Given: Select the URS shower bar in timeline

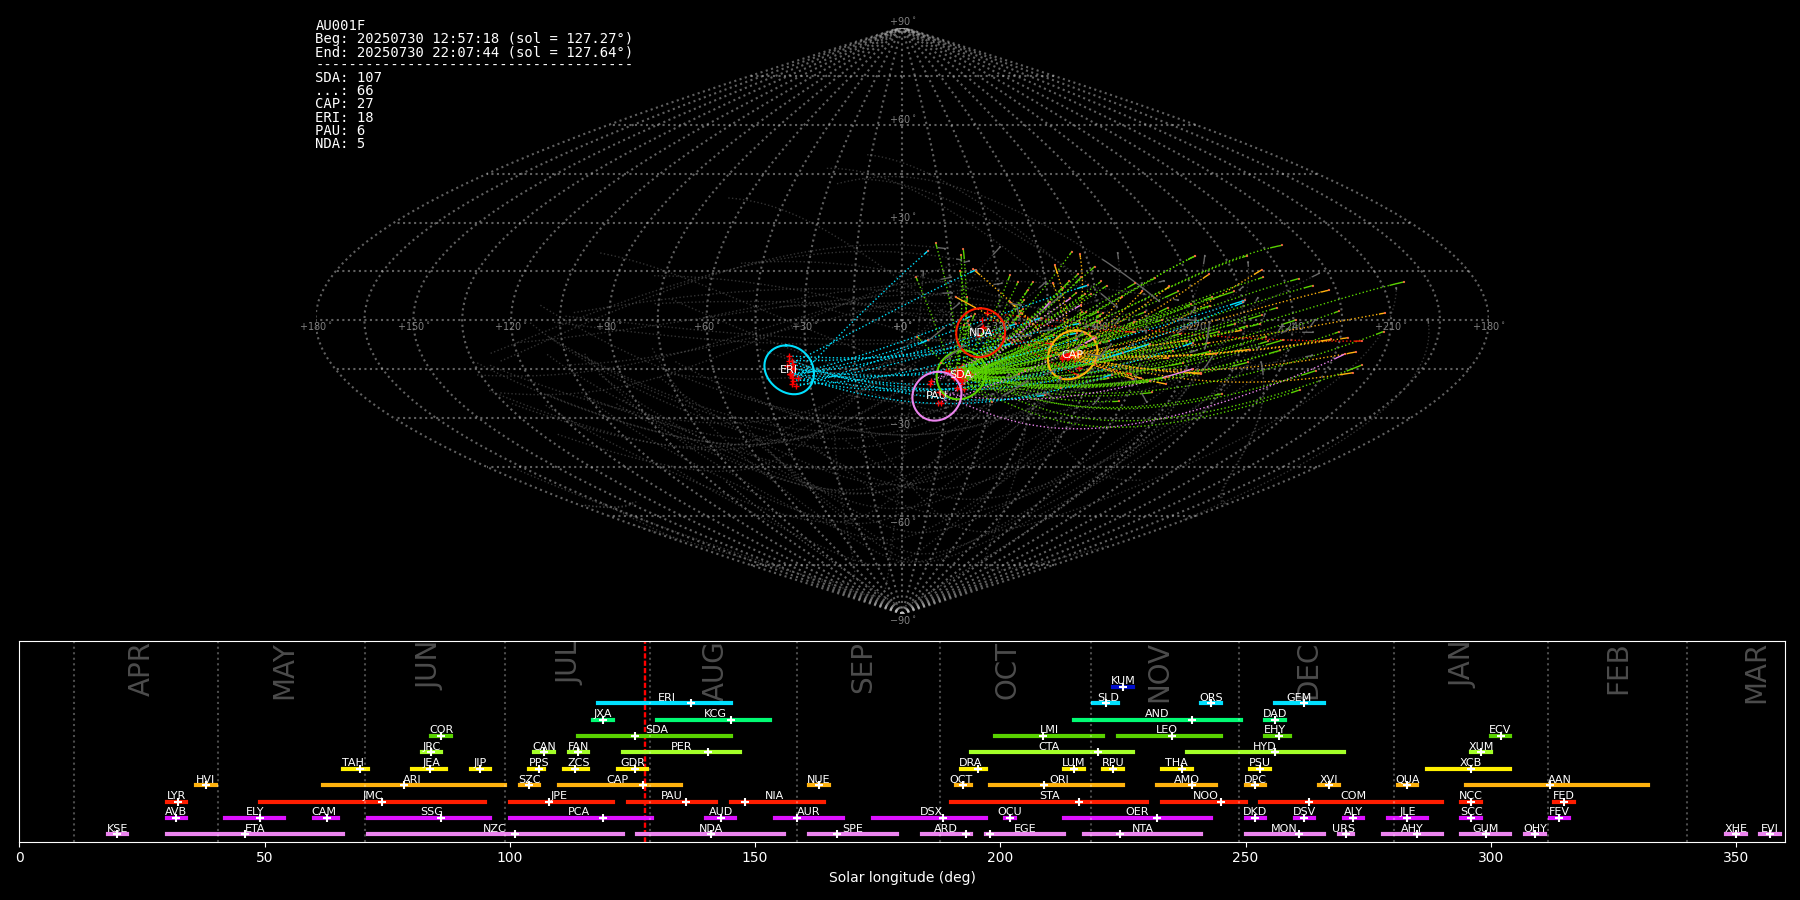Looking at the screenshot, I should point(1346,834).
